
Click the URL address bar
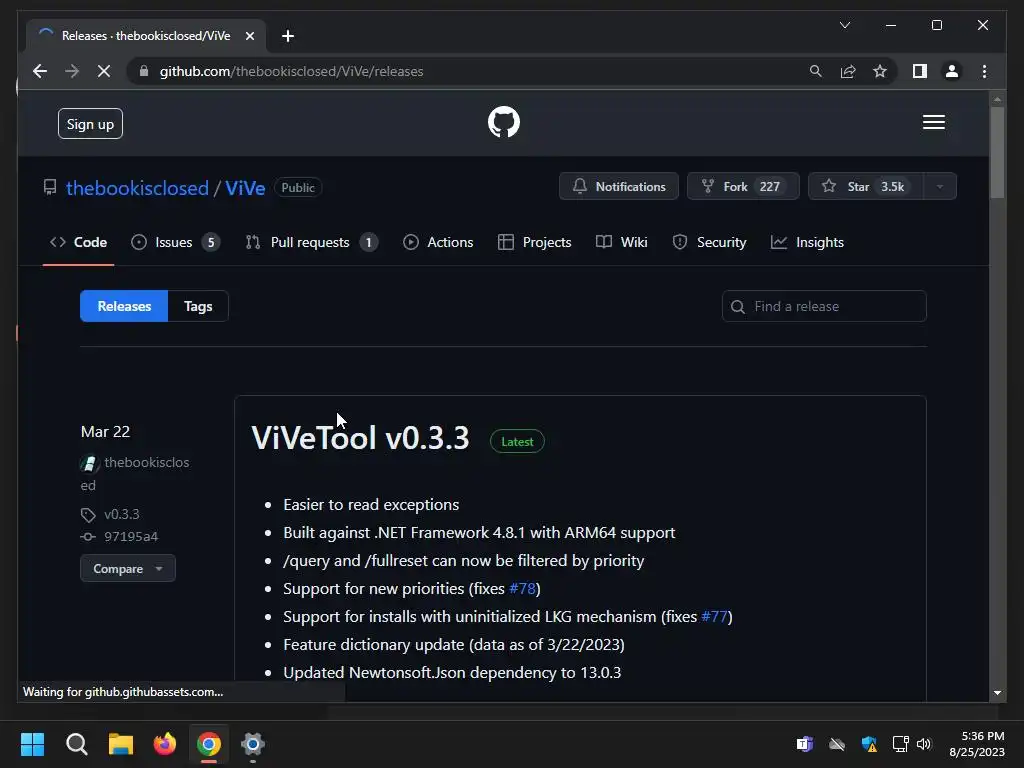[x=468, y=71]
